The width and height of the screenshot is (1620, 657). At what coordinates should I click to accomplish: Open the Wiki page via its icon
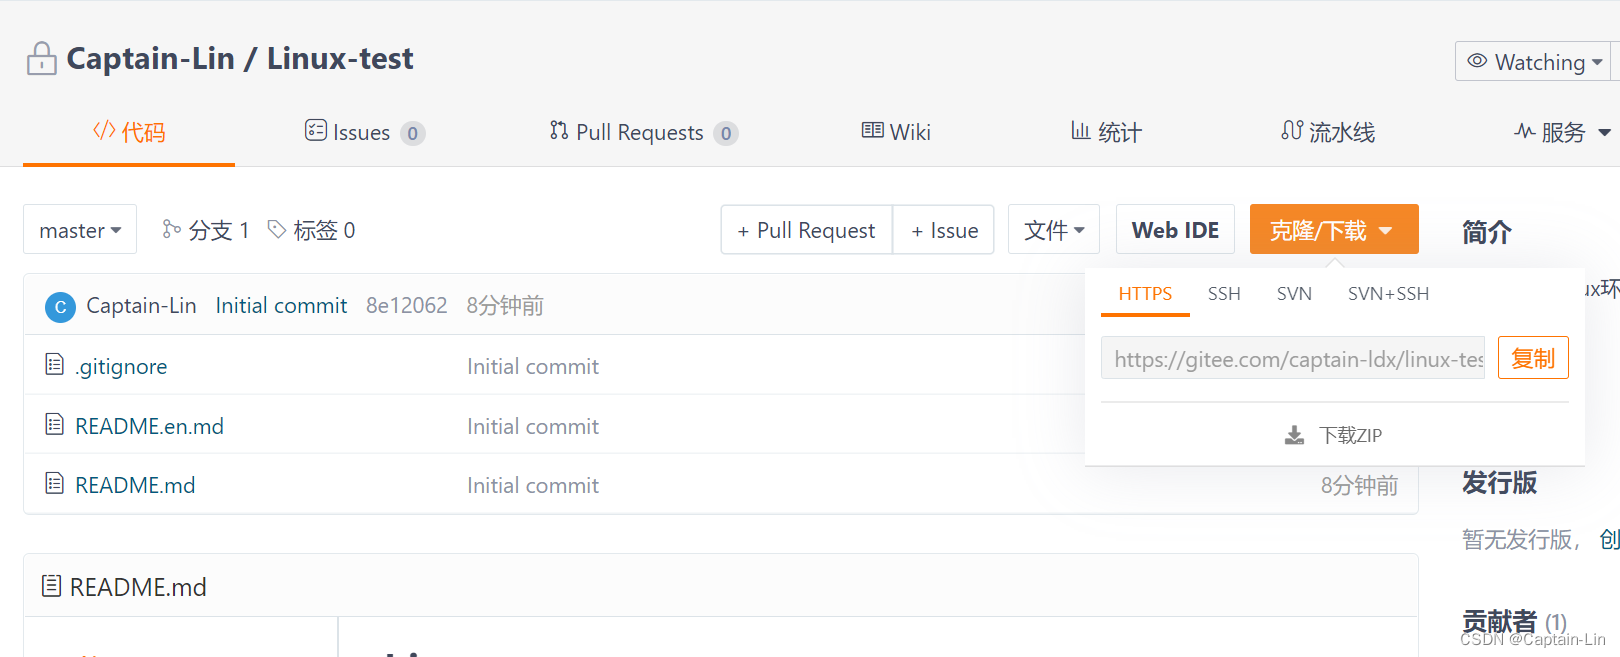click(871, 131)
